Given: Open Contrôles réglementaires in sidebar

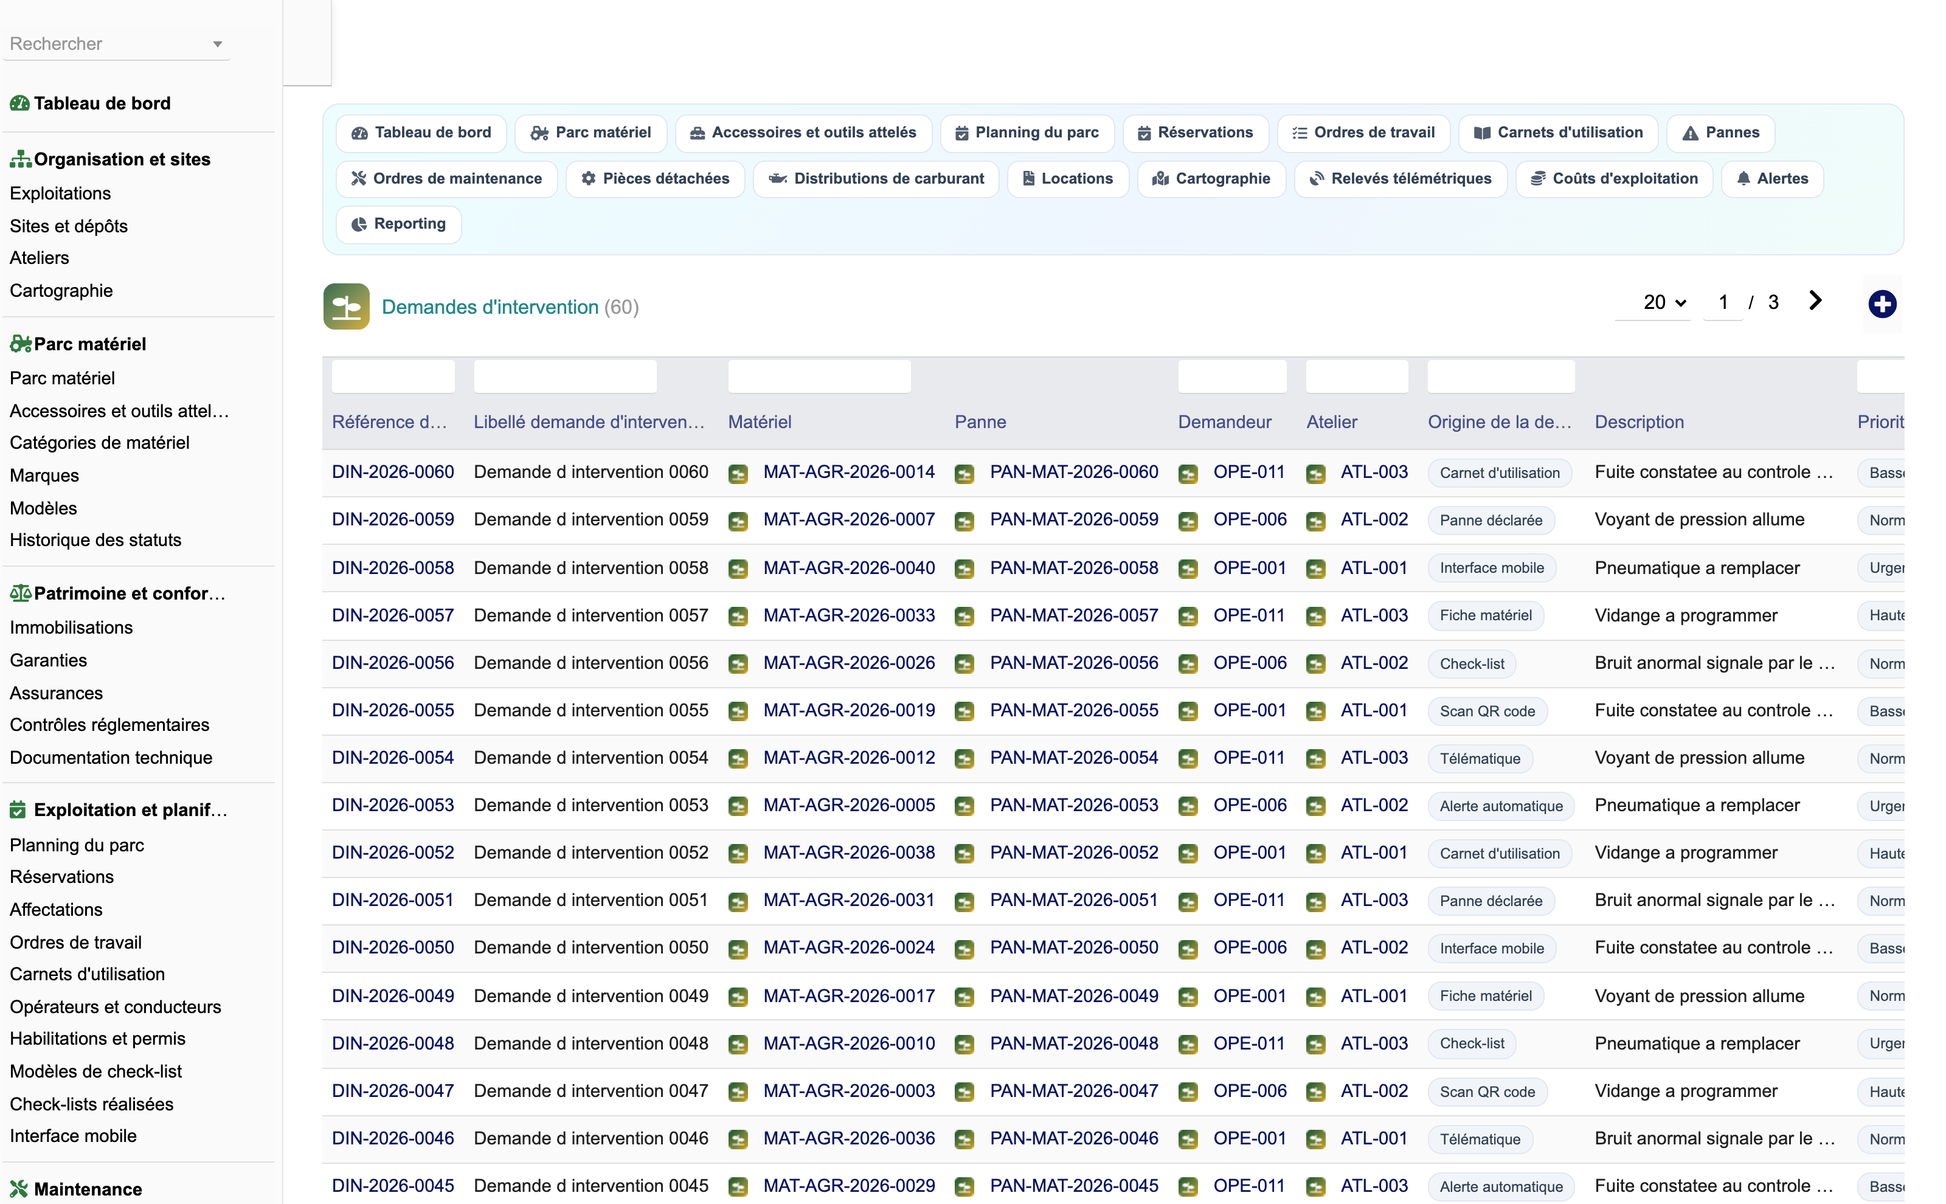Looking at the screenshot, I should pyautogui.click(x=110, y=725).
